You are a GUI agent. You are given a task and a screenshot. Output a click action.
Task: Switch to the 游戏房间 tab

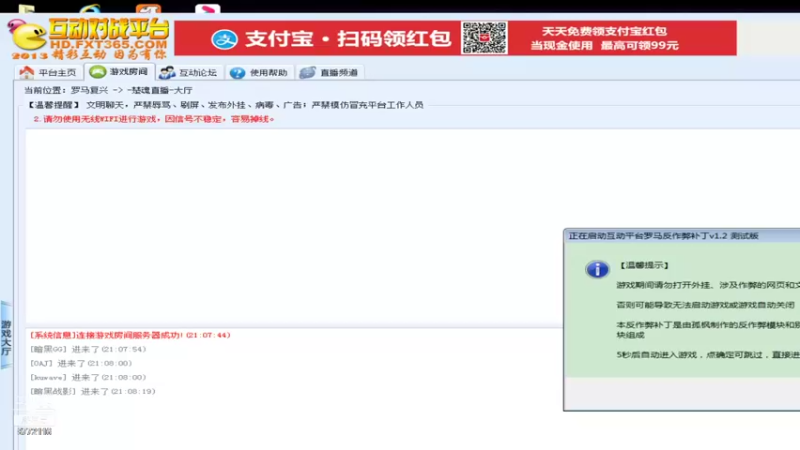click(x=119, y=72)
